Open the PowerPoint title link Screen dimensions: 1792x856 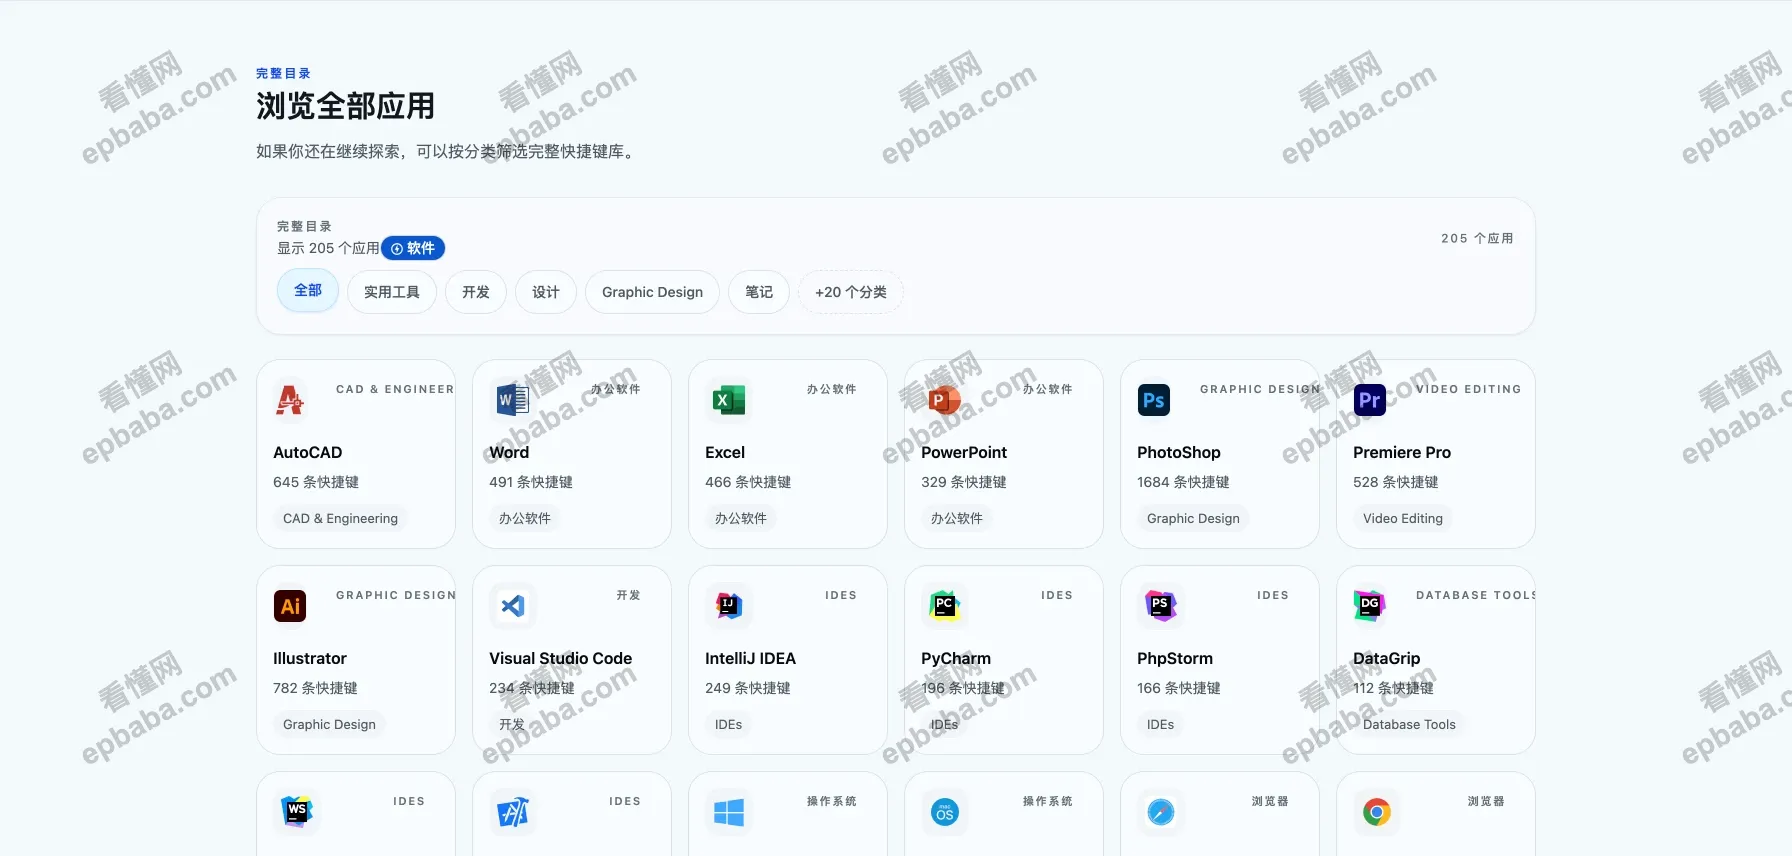pyautogui.click(x=964, y=452)
